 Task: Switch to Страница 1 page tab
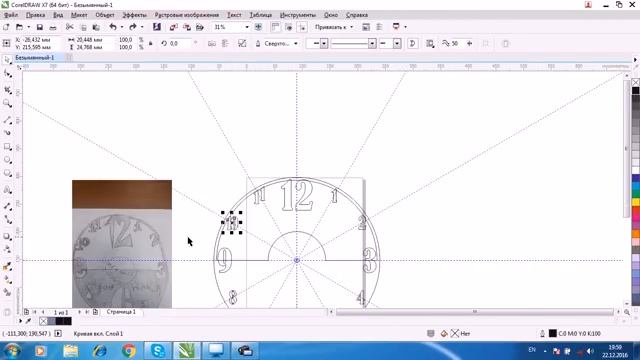point(121,312)
